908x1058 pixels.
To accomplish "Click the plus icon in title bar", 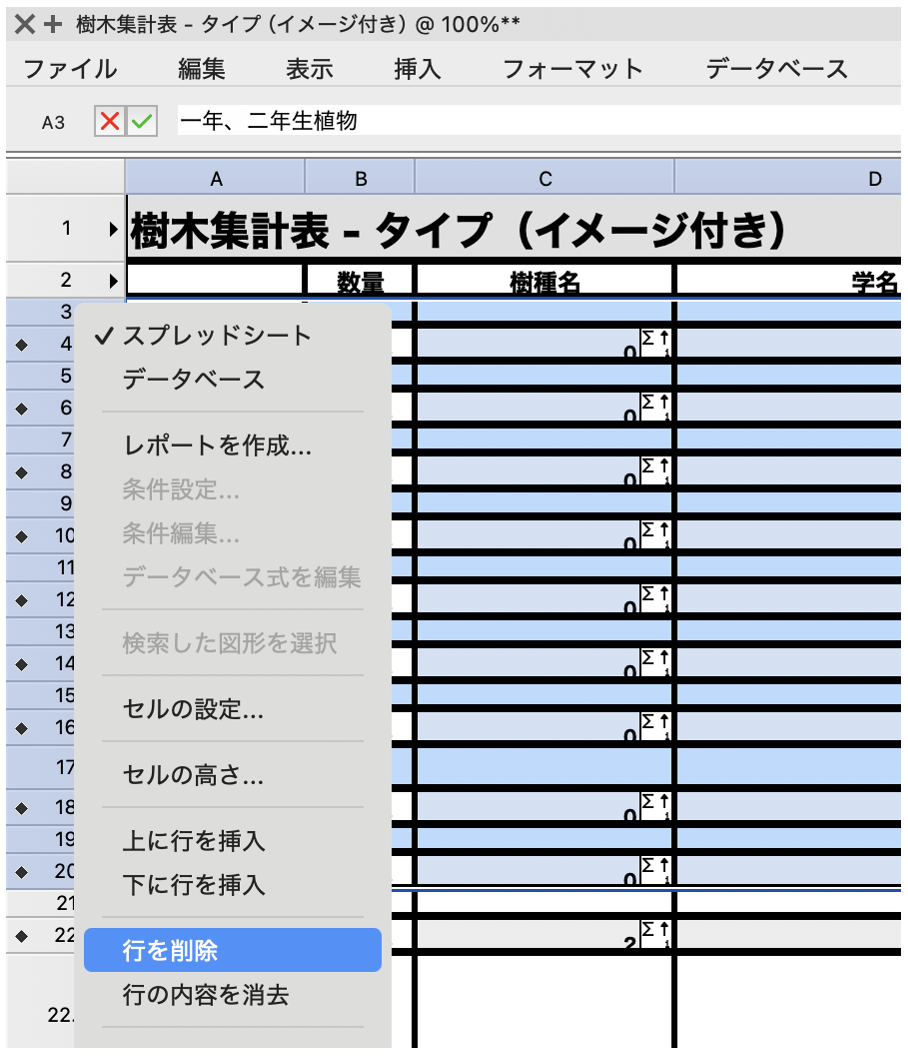I will click(x=53, y=23).
